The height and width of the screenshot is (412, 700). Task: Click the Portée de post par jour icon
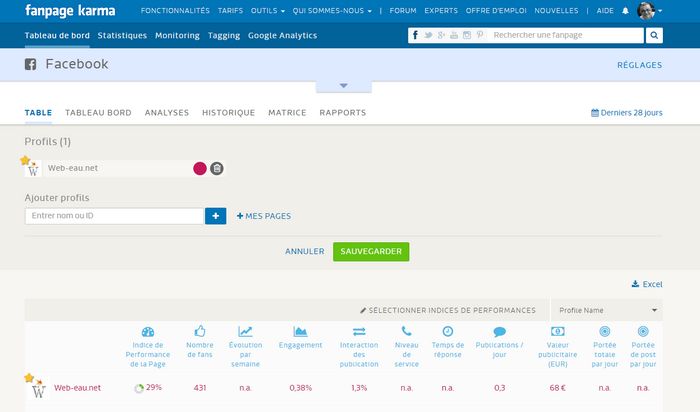tap(643, 331)
